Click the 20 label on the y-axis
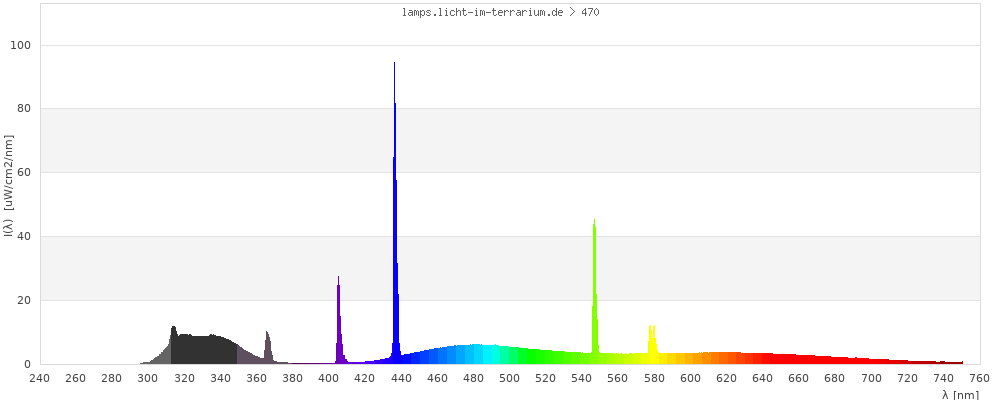Screen dimensions: 1000x400 click(x=24, y=300)
